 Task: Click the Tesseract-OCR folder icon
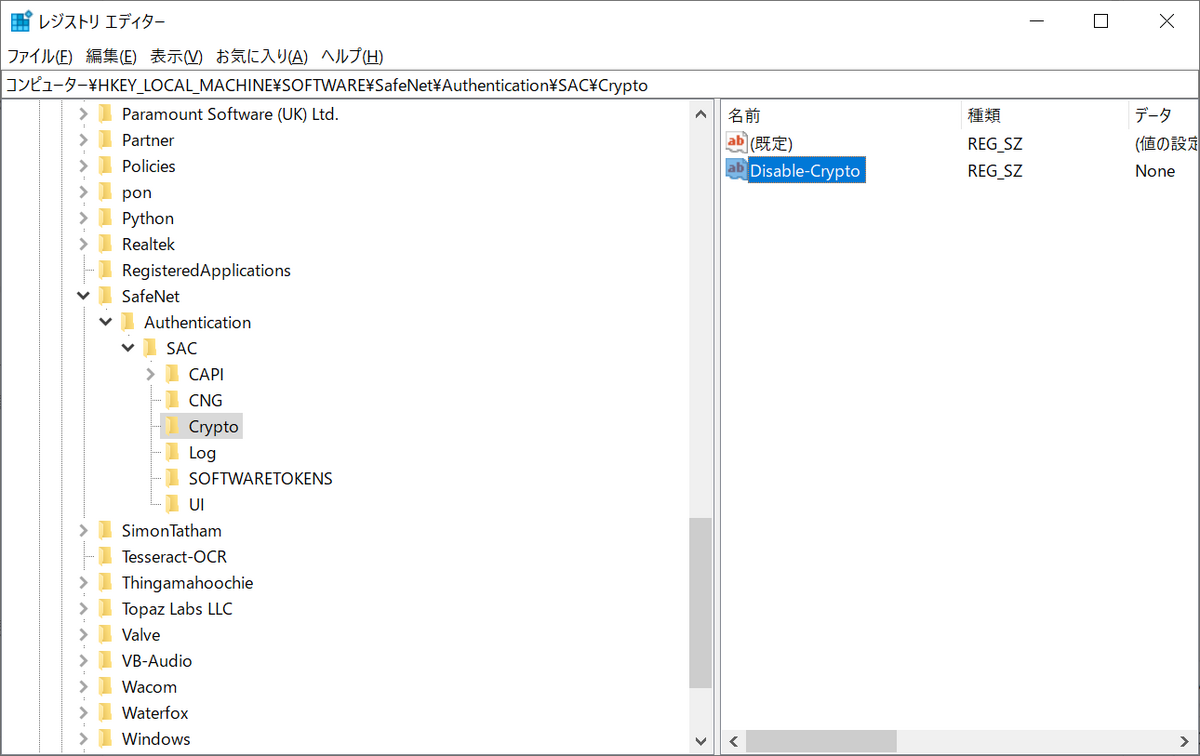[x=105, y=556]
